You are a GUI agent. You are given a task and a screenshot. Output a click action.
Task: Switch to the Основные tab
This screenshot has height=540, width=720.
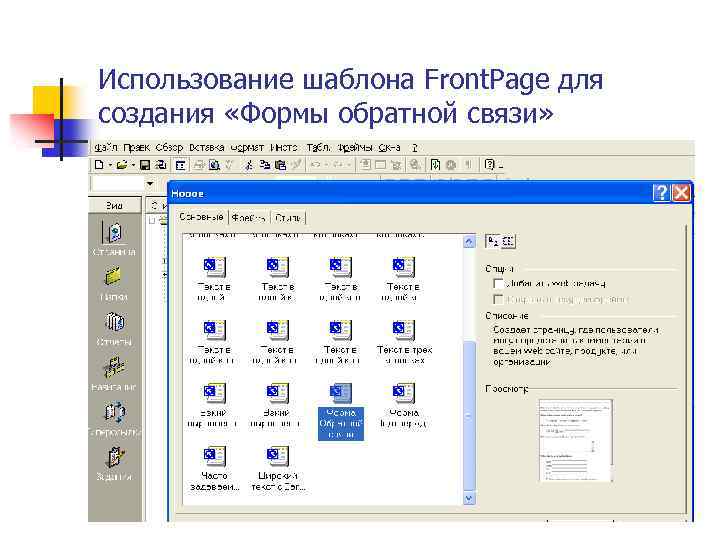pyautogui.click(x=201, y=217)
